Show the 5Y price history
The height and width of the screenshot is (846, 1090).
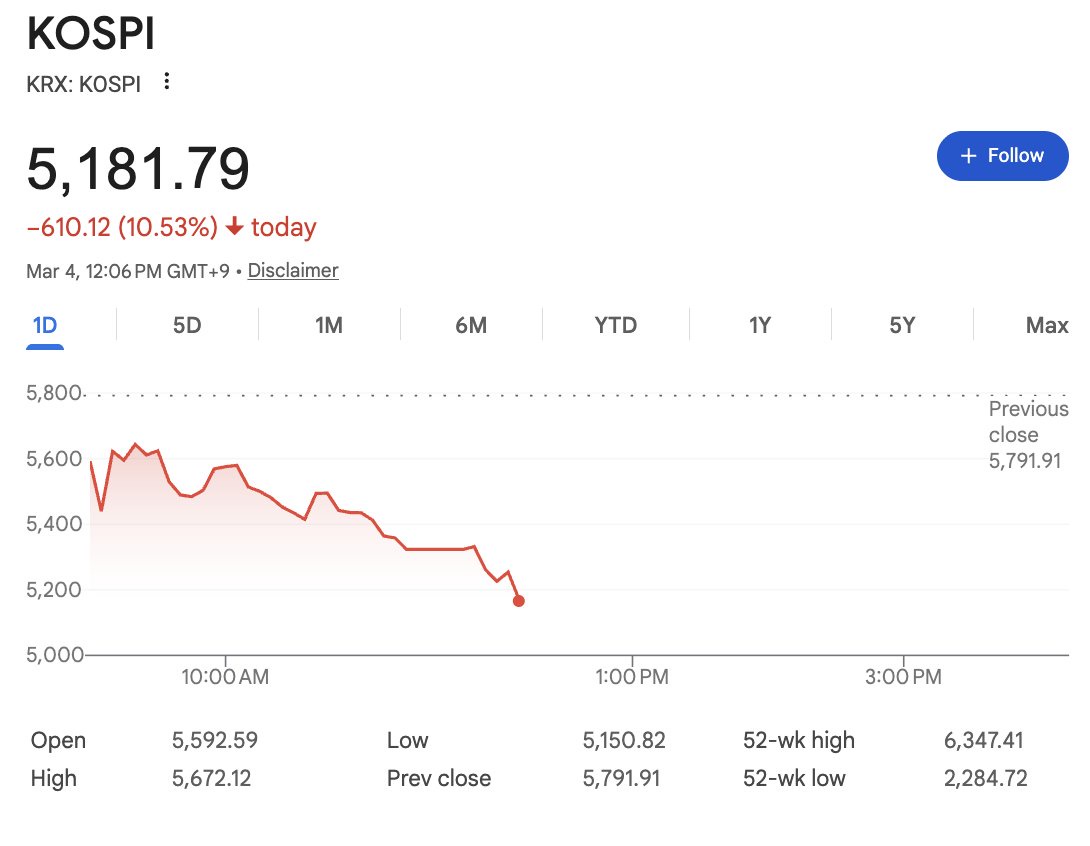point(902,325)
